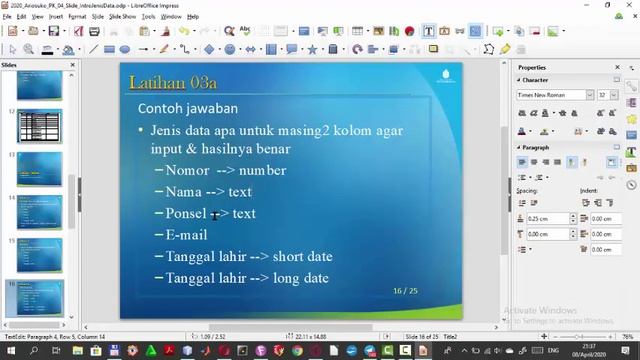This screenshot has height=360, width=640.
Task: Select slide 14 thumbnail
Action: (39, 212)
